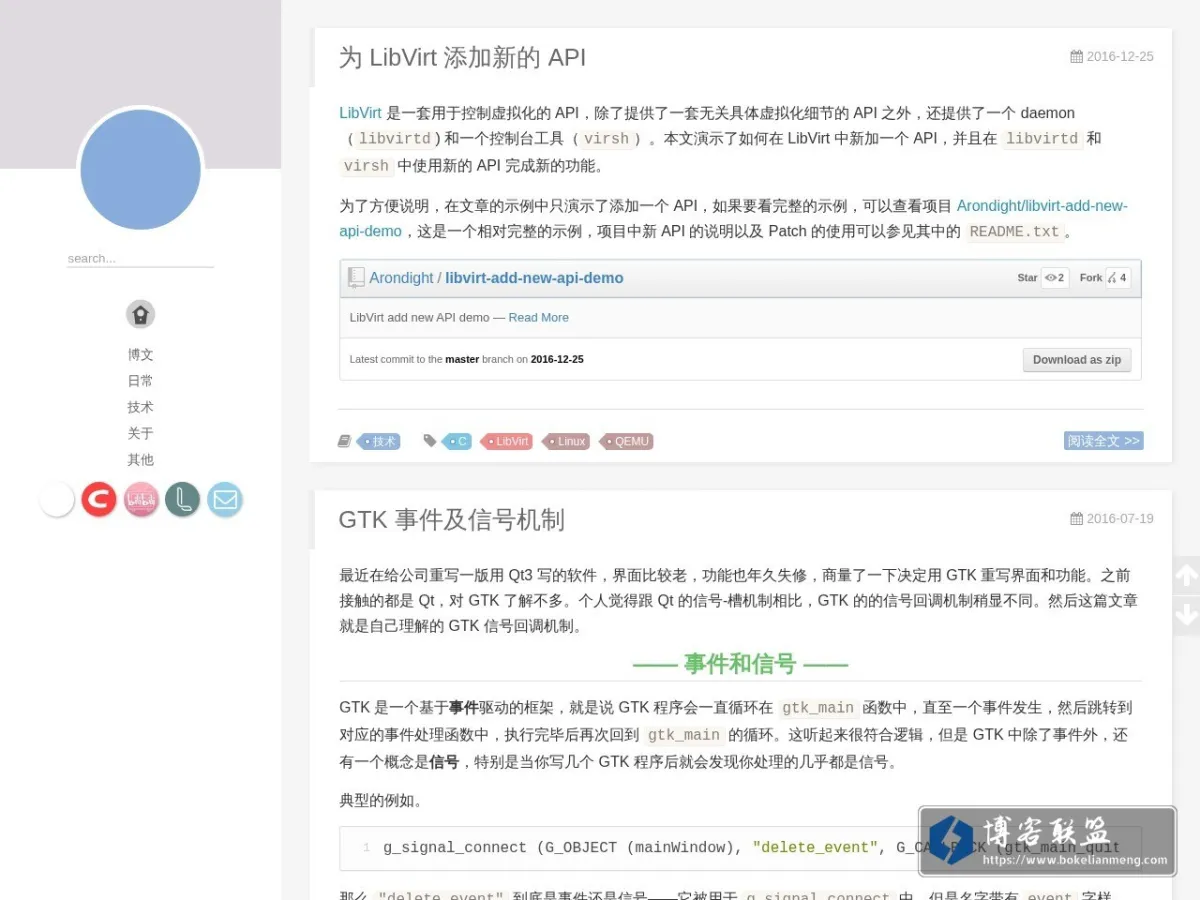The width and height of the screenshot is (1200, 900).
Task: Open the 为 LibVirt 添加新的 API post title
Action: coord(462,57)
